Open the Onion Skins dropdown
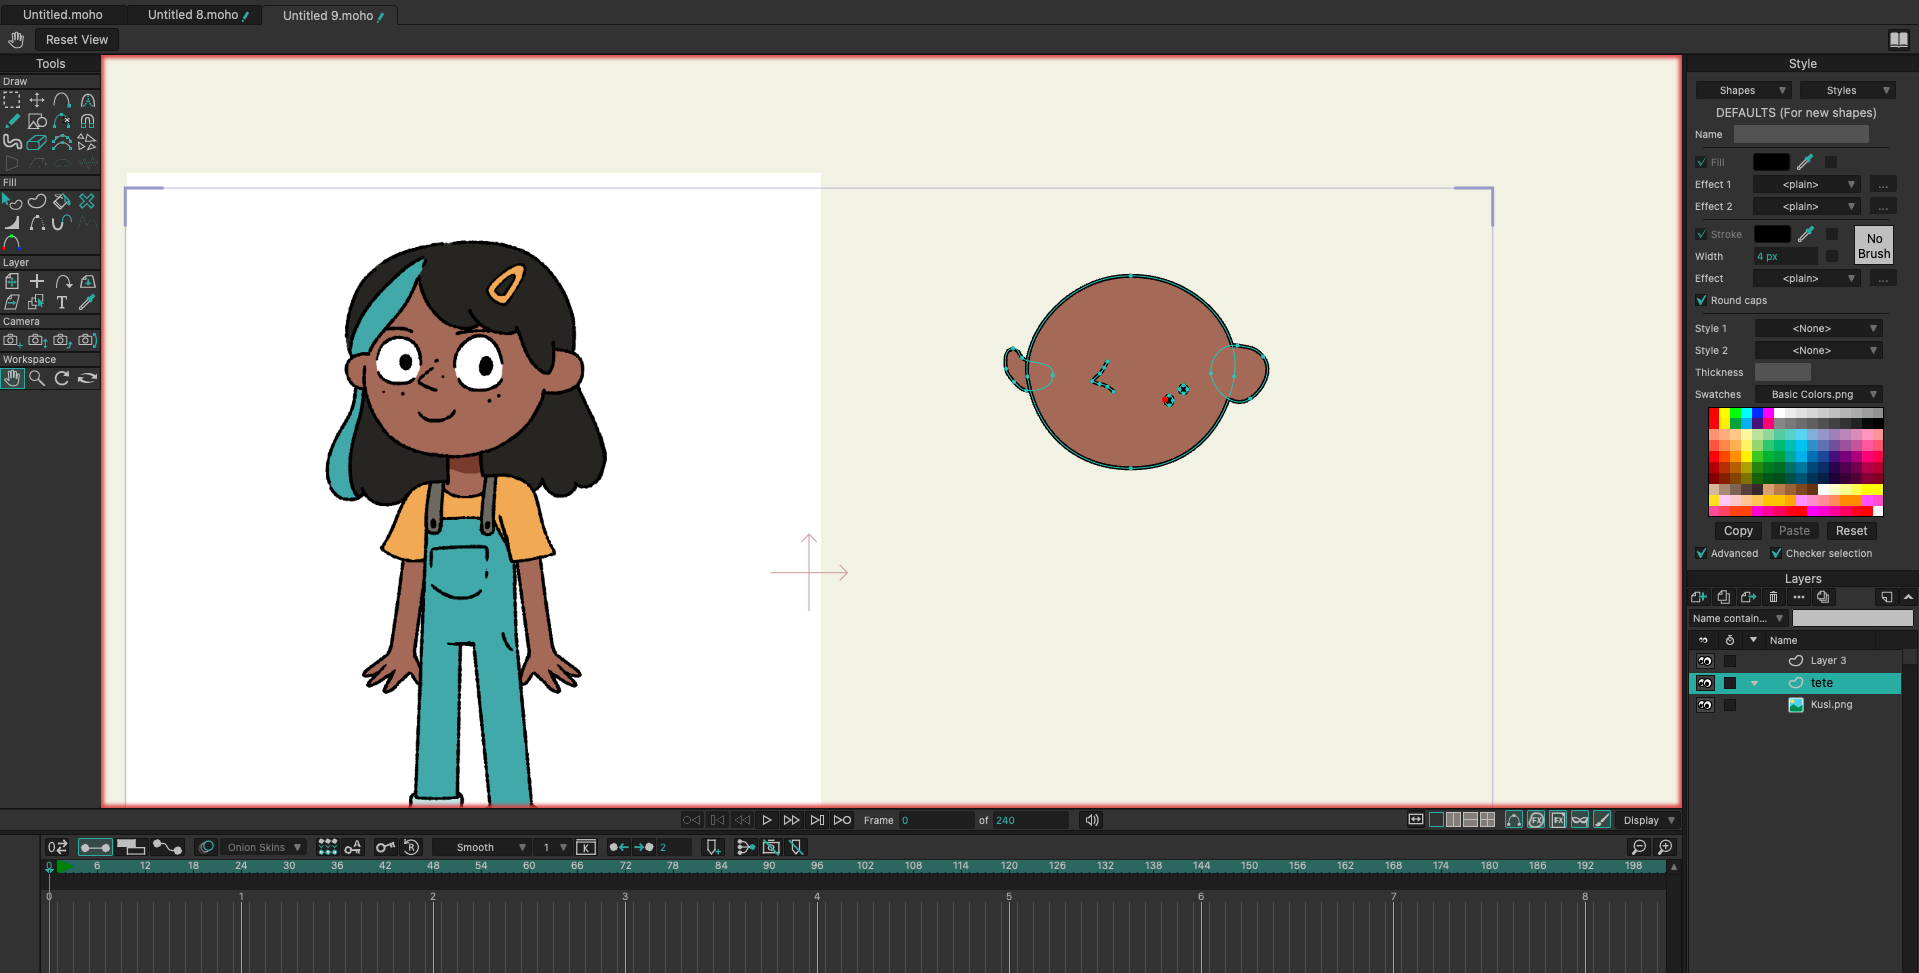This screenshot has height=973, width=1919. (x=263, y=847)
